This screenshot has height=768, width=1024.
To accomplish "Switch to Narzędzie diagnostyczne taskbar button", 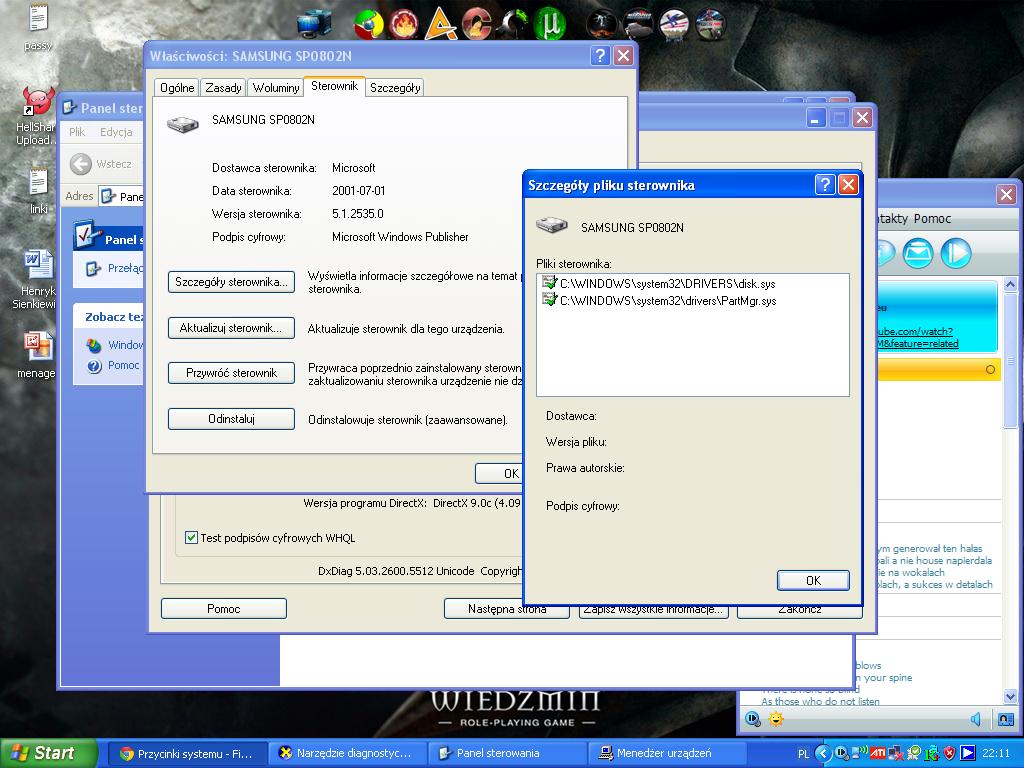I will click(x=346, y=753).
